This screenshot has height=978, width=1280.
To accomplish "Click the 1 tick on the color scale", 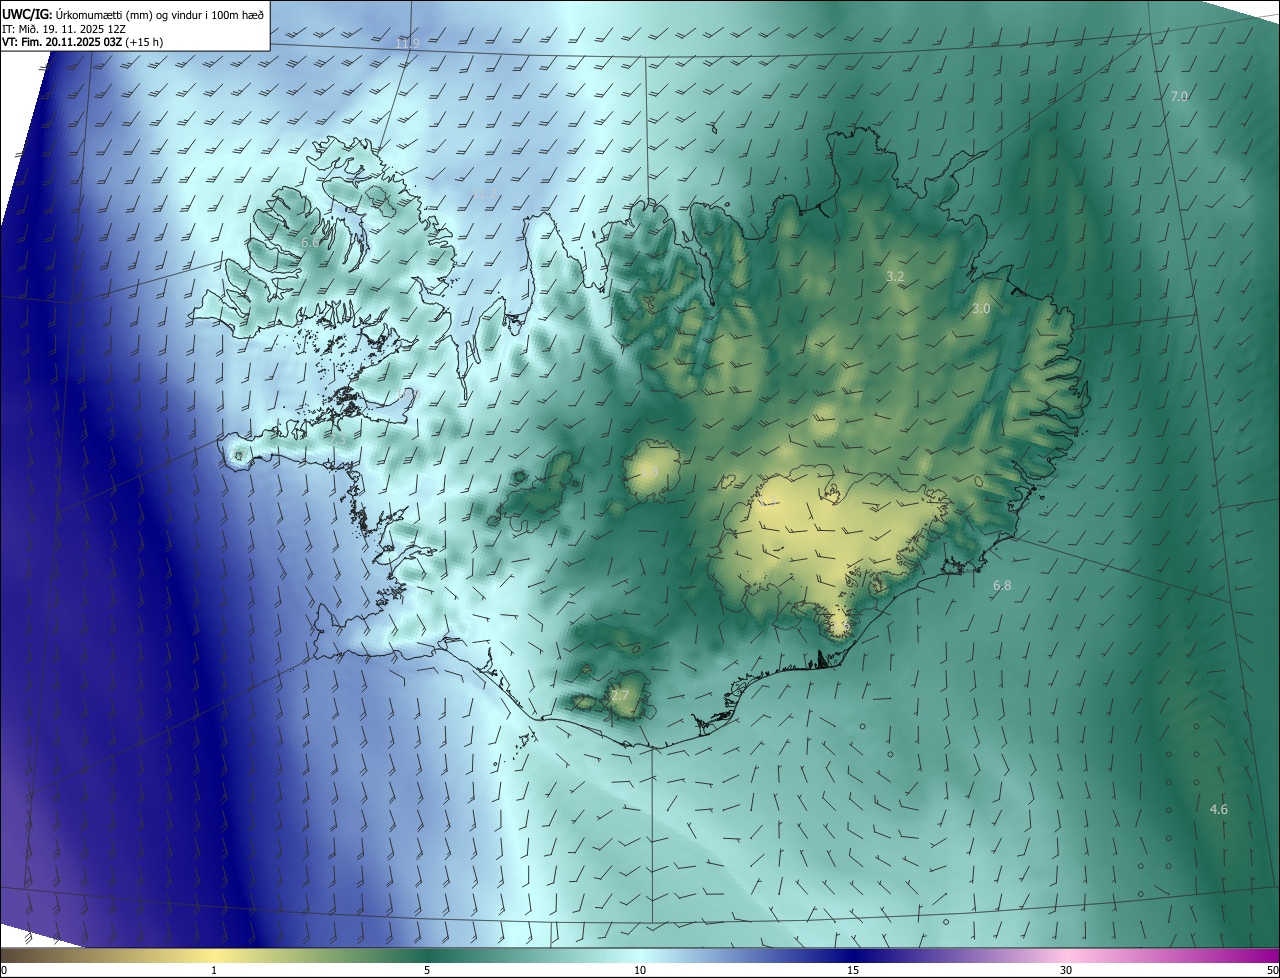I will 214,970.
